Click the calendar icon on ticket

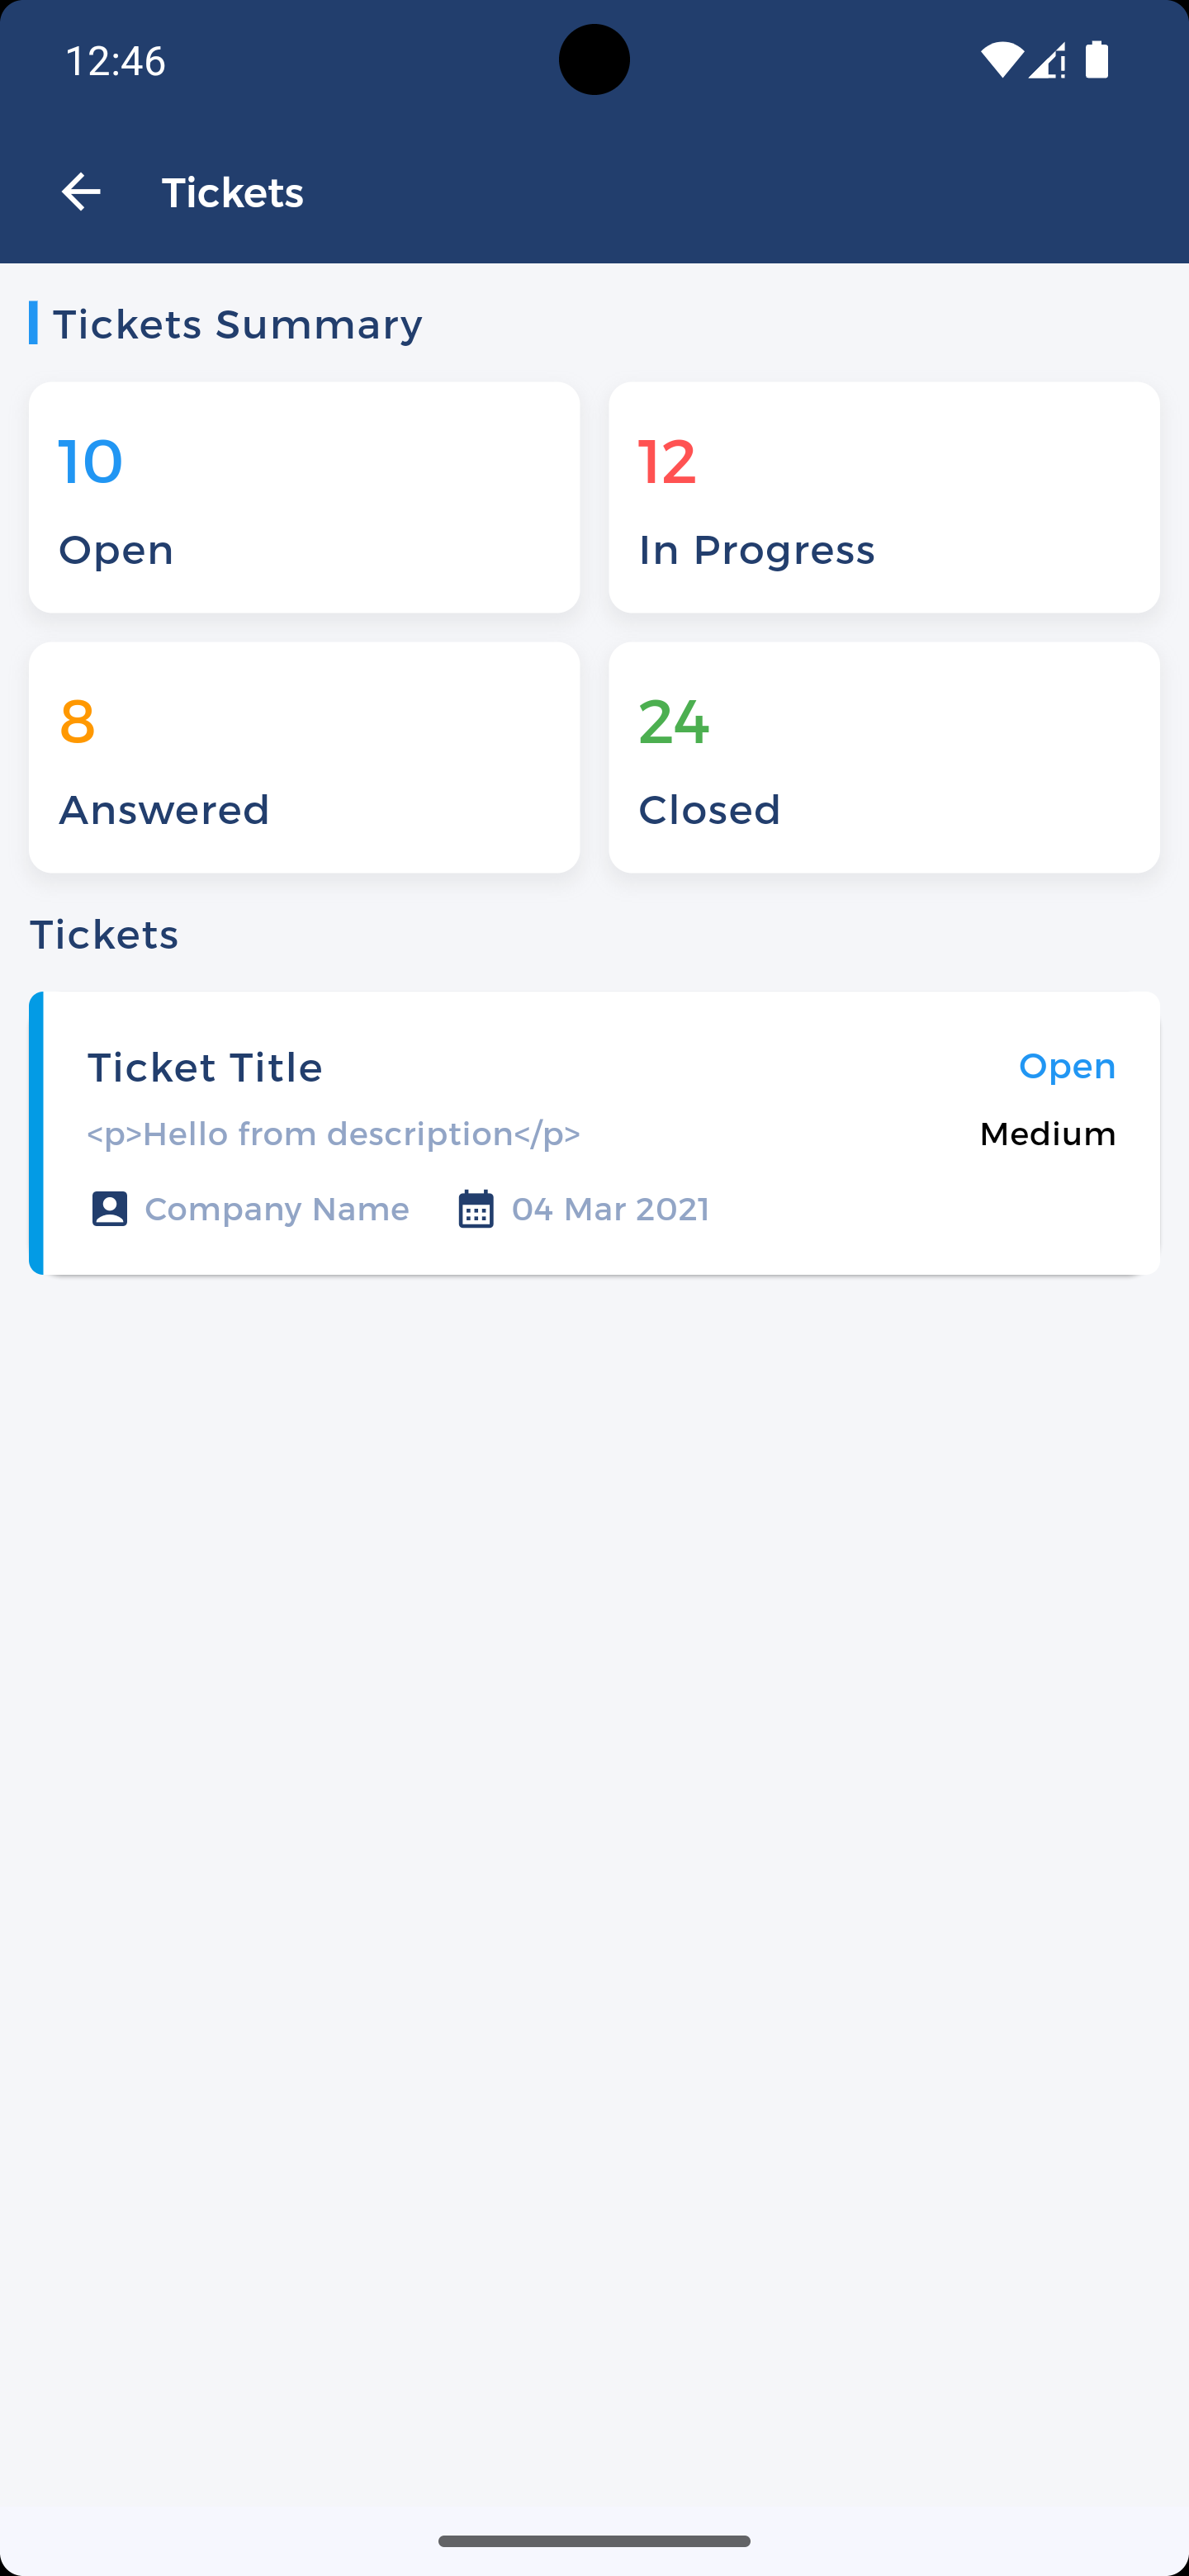[476, 1209]
